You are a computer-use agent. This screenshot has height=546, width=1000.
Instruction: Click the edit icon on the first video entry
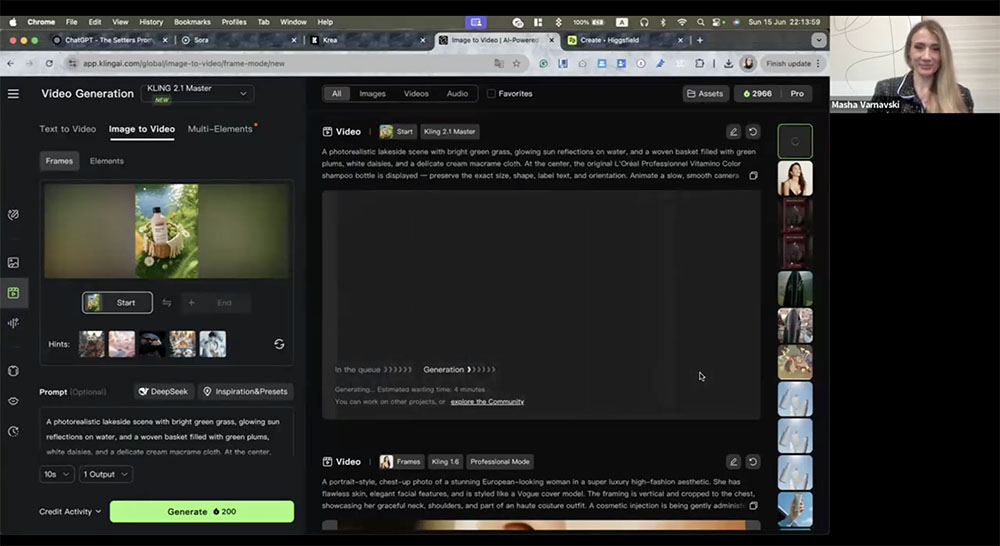click(x=733, y=131)
